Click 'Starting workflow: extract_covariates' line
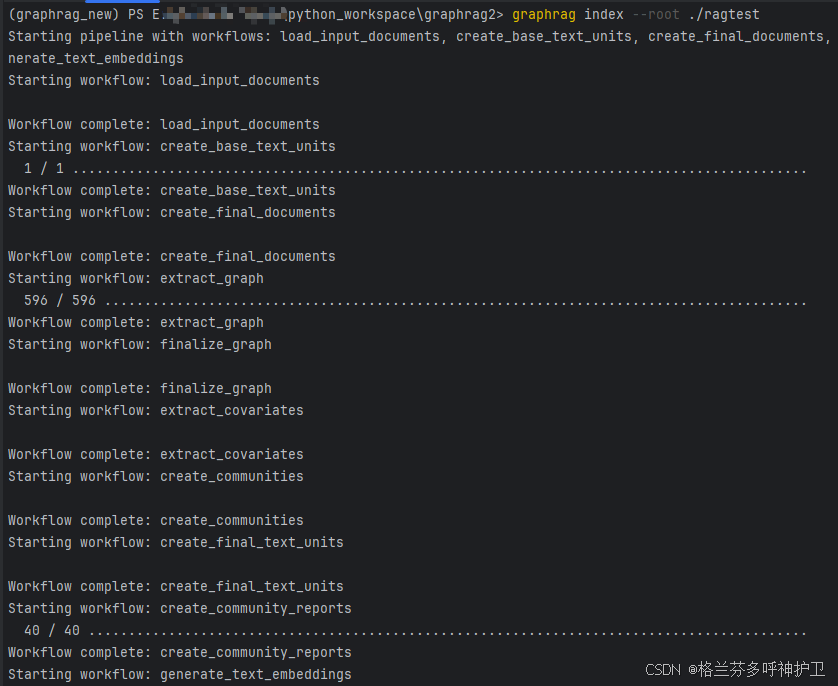The image size is (838, 686). pyautogui.click(x=156, y=410)
